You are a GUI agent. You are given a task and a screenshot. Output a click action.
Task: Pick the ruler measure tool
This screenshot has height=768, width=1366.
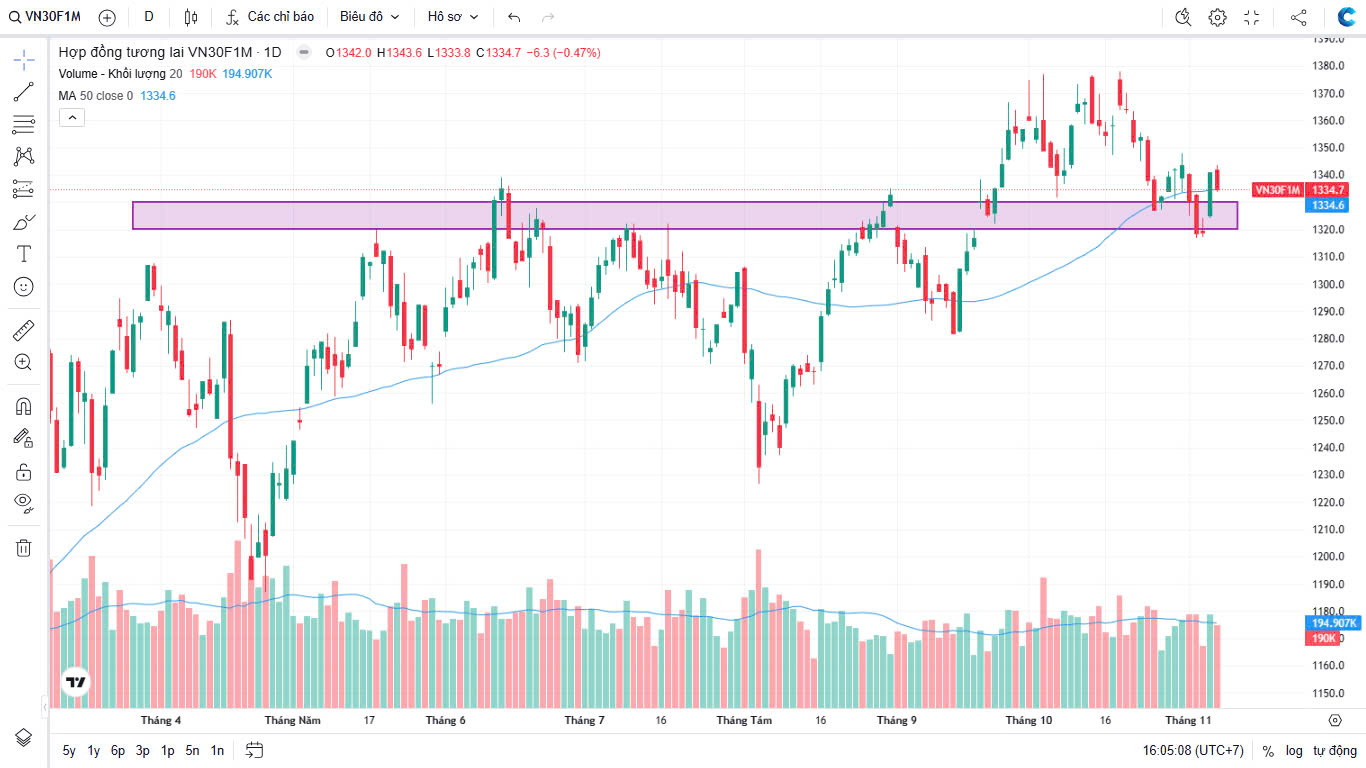tap(24, 329)
